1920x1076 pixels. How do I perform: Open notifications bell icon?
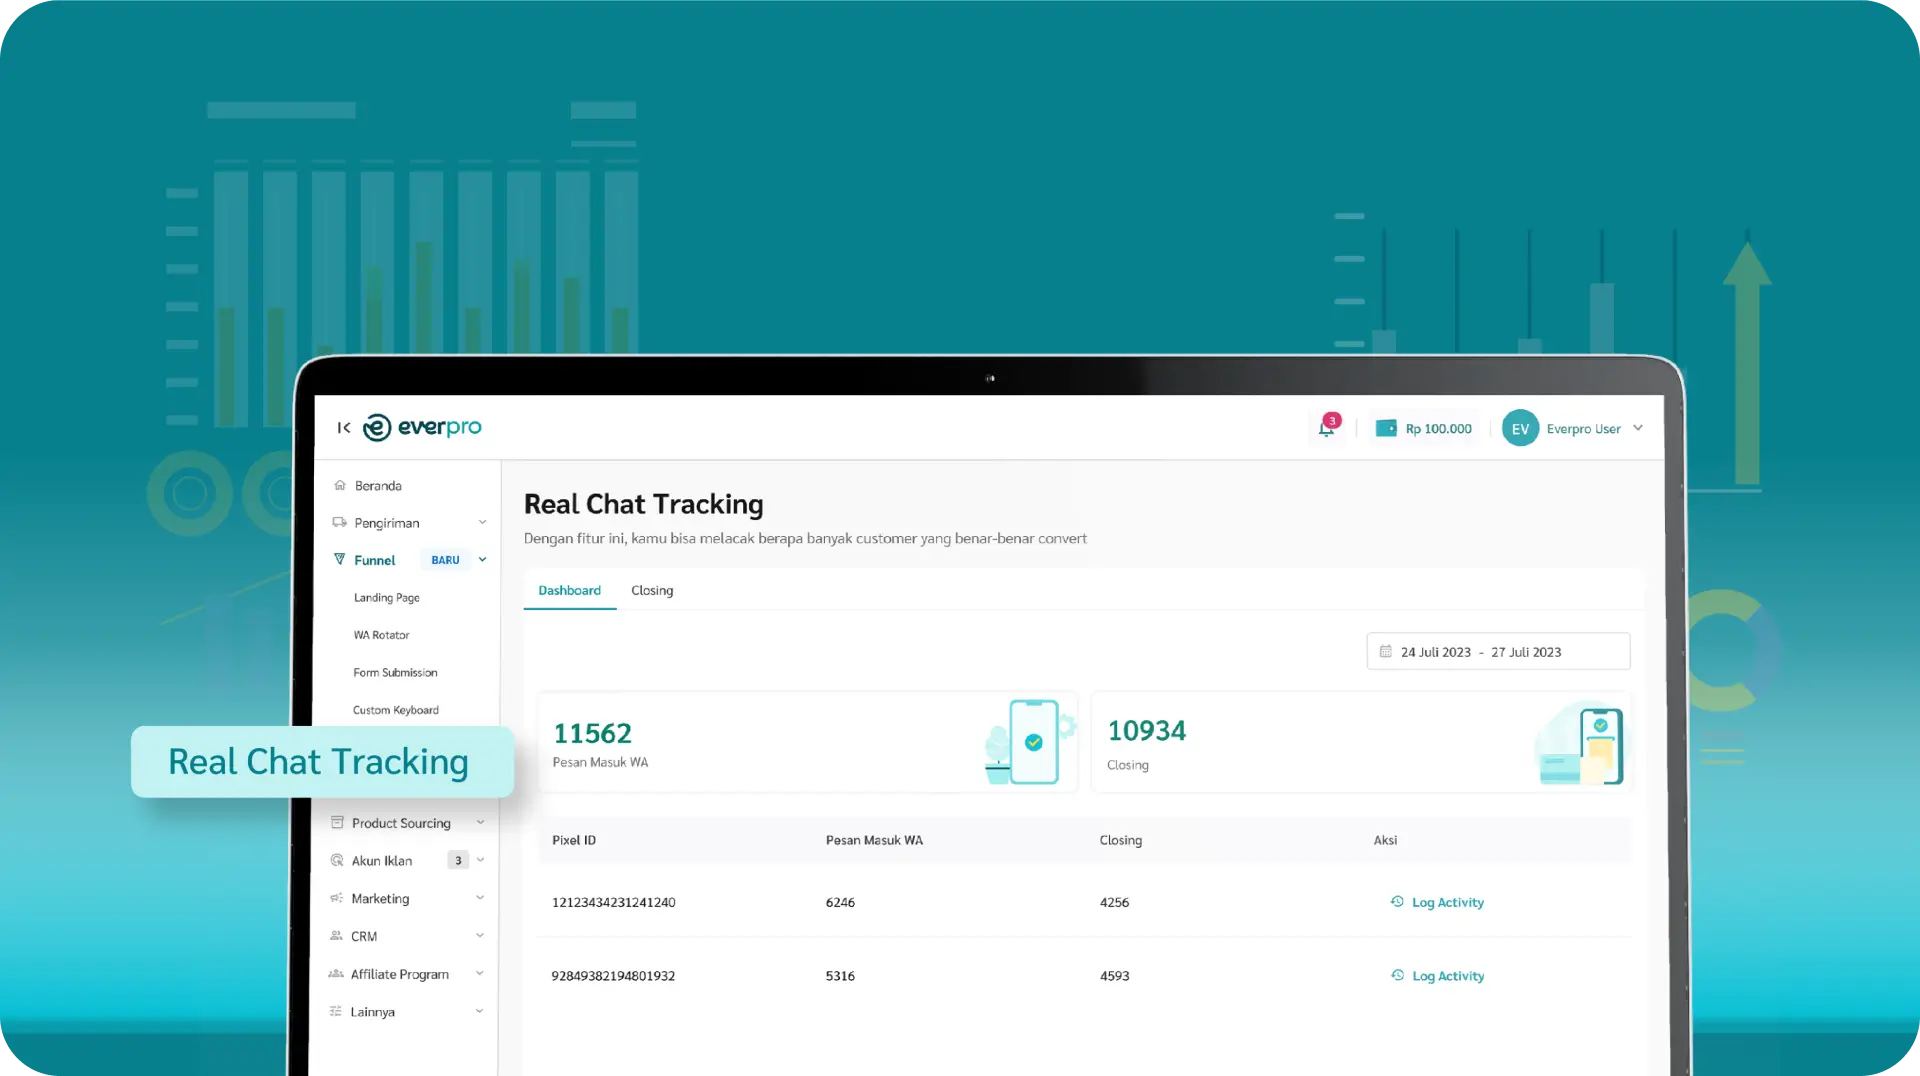click(1326, 429)
